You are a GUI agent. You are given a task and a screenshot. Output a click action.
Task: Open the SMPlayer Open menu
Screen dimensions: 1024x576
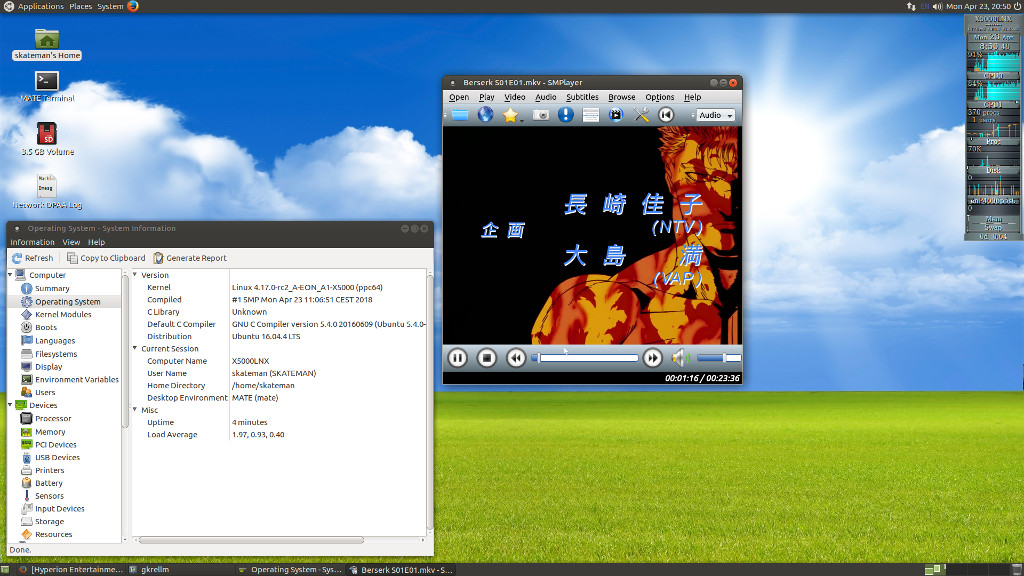458,97
